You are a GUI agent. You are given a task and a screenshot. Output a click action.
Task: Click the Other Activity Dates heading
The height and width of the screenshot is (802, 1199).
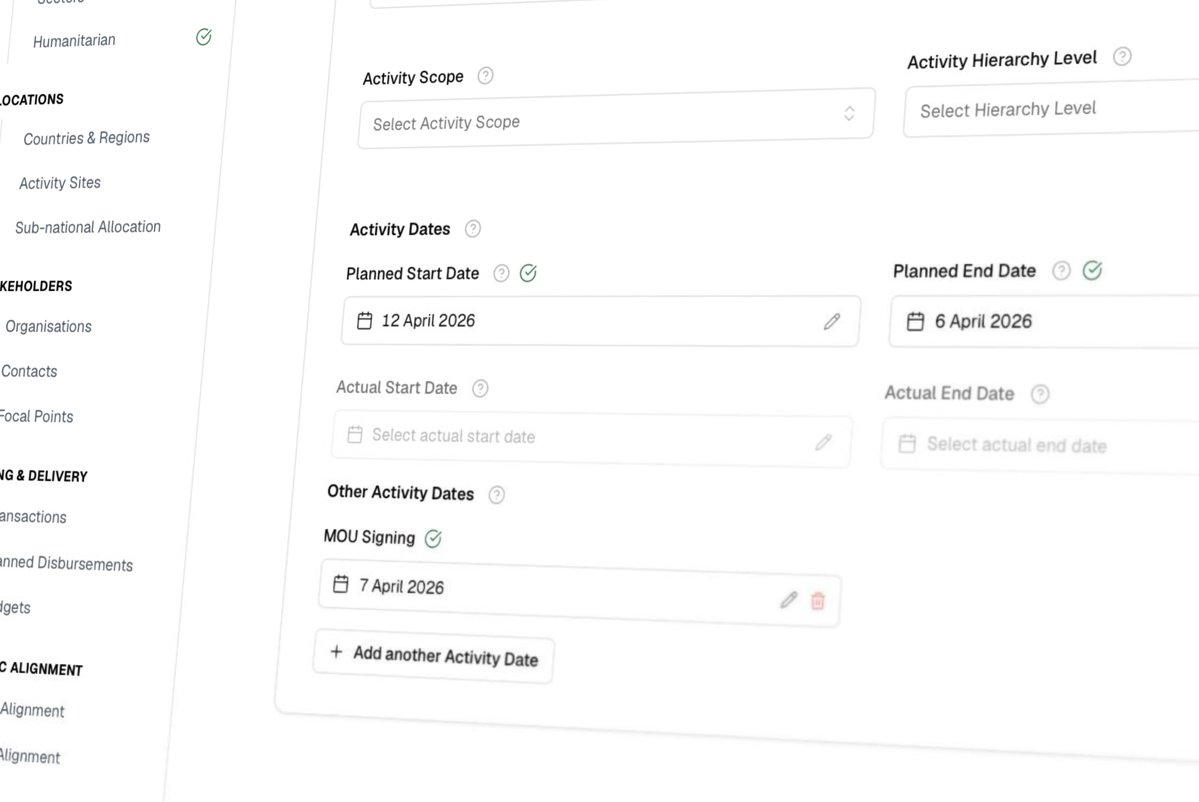point(401,492)
